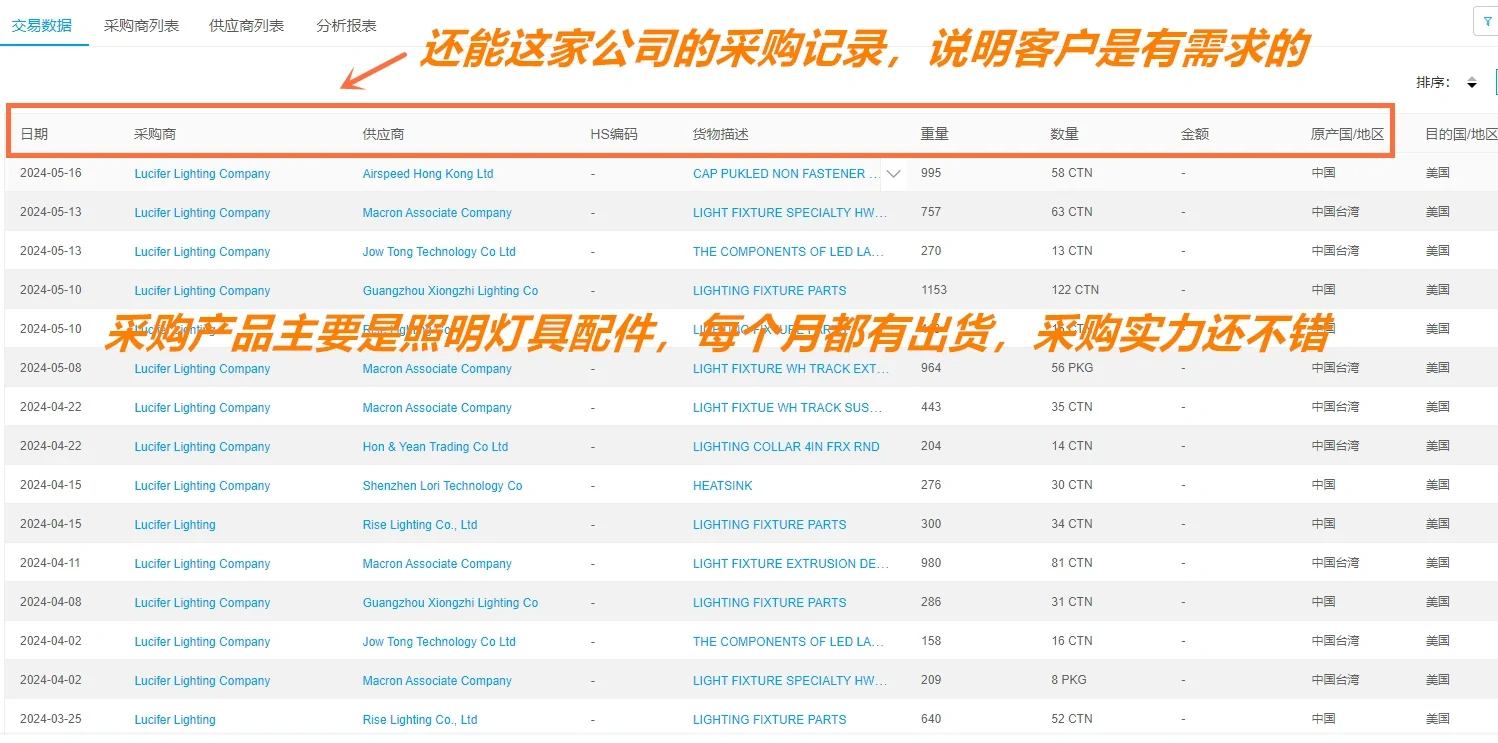Open THE COMPONENTS OF LED LA in 2024-05-13 row
Viewport: 1498px width, 743px height.
pyautogui.click(x=789, y=252)
